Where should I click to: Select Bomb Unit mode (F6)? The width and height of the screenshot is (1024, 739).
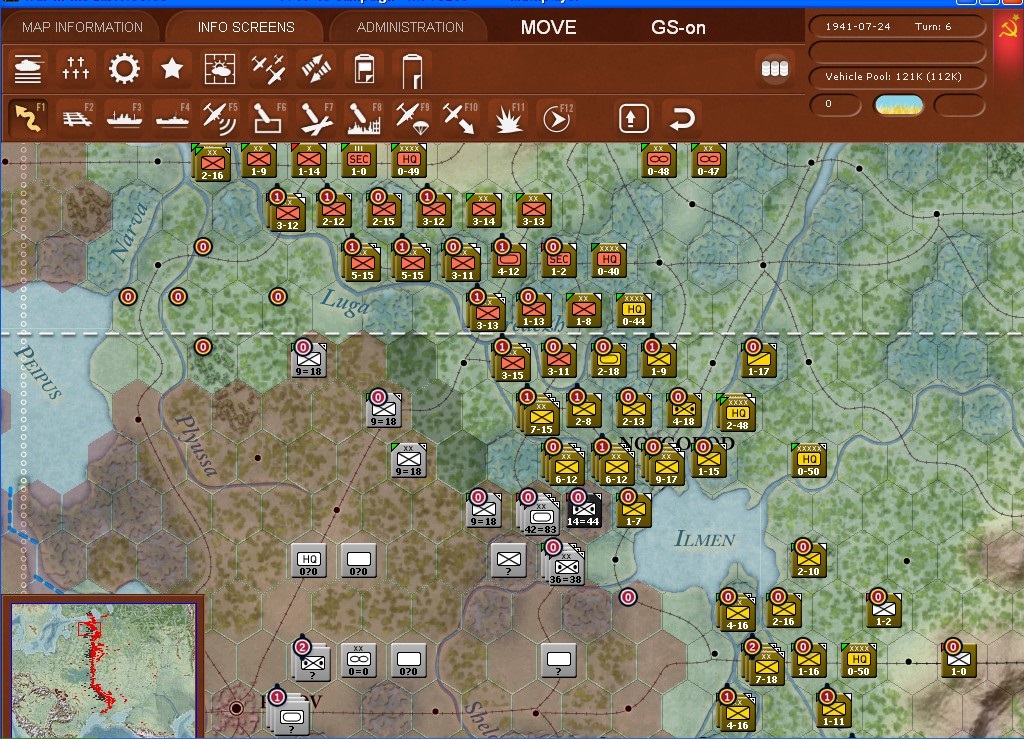click(268, 118)
